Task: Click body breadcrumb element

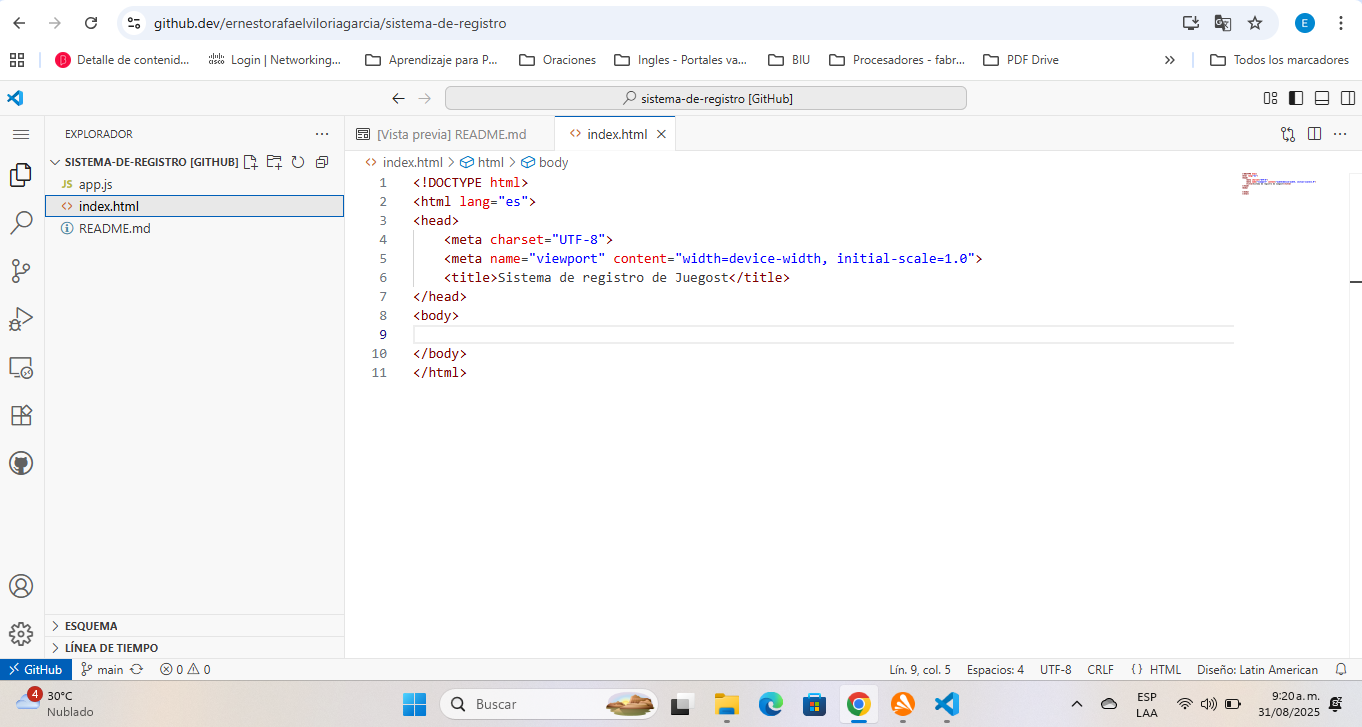Action: click(x=544, y=162)
